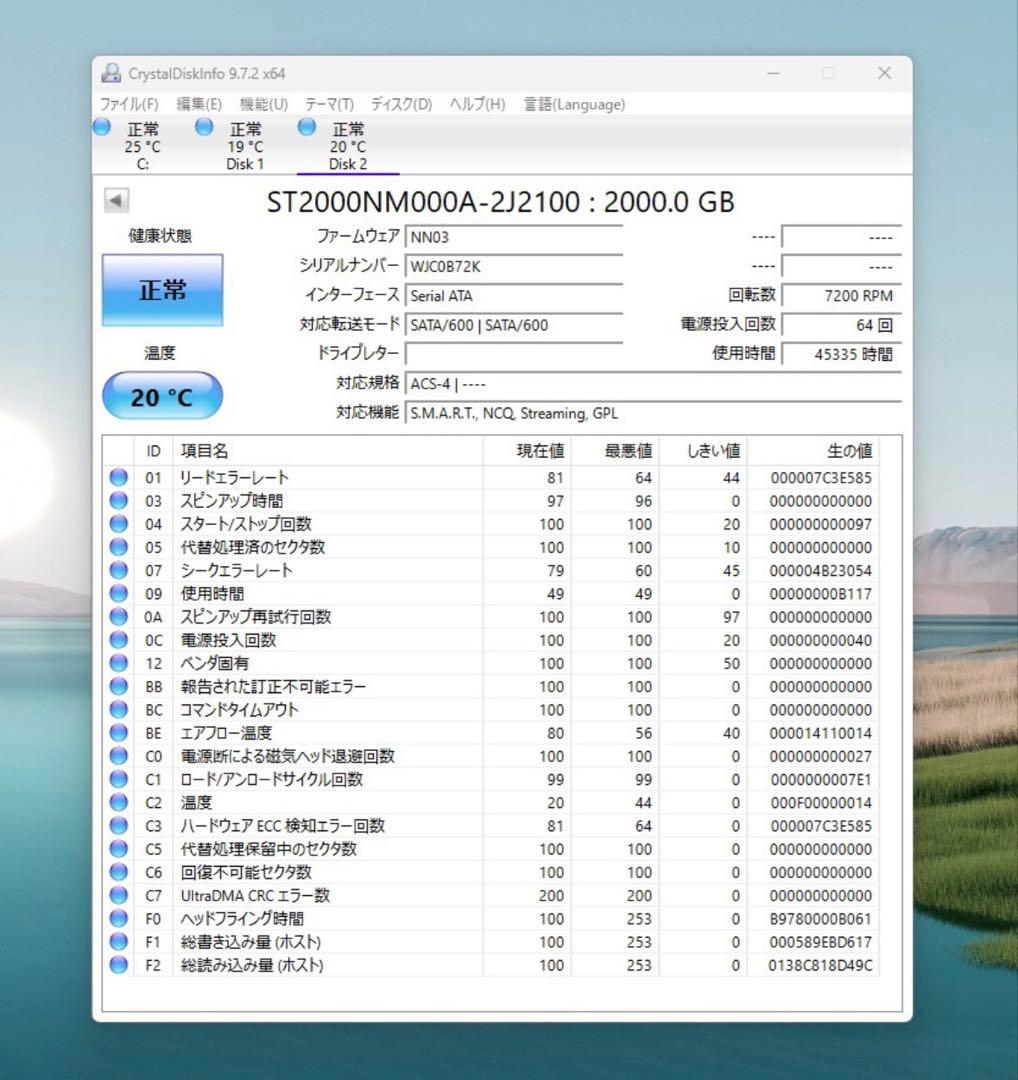Click the interface field Serial ATA
Screen dimensions: 1018x1080
pyautogui.click(x=514, y=295)
